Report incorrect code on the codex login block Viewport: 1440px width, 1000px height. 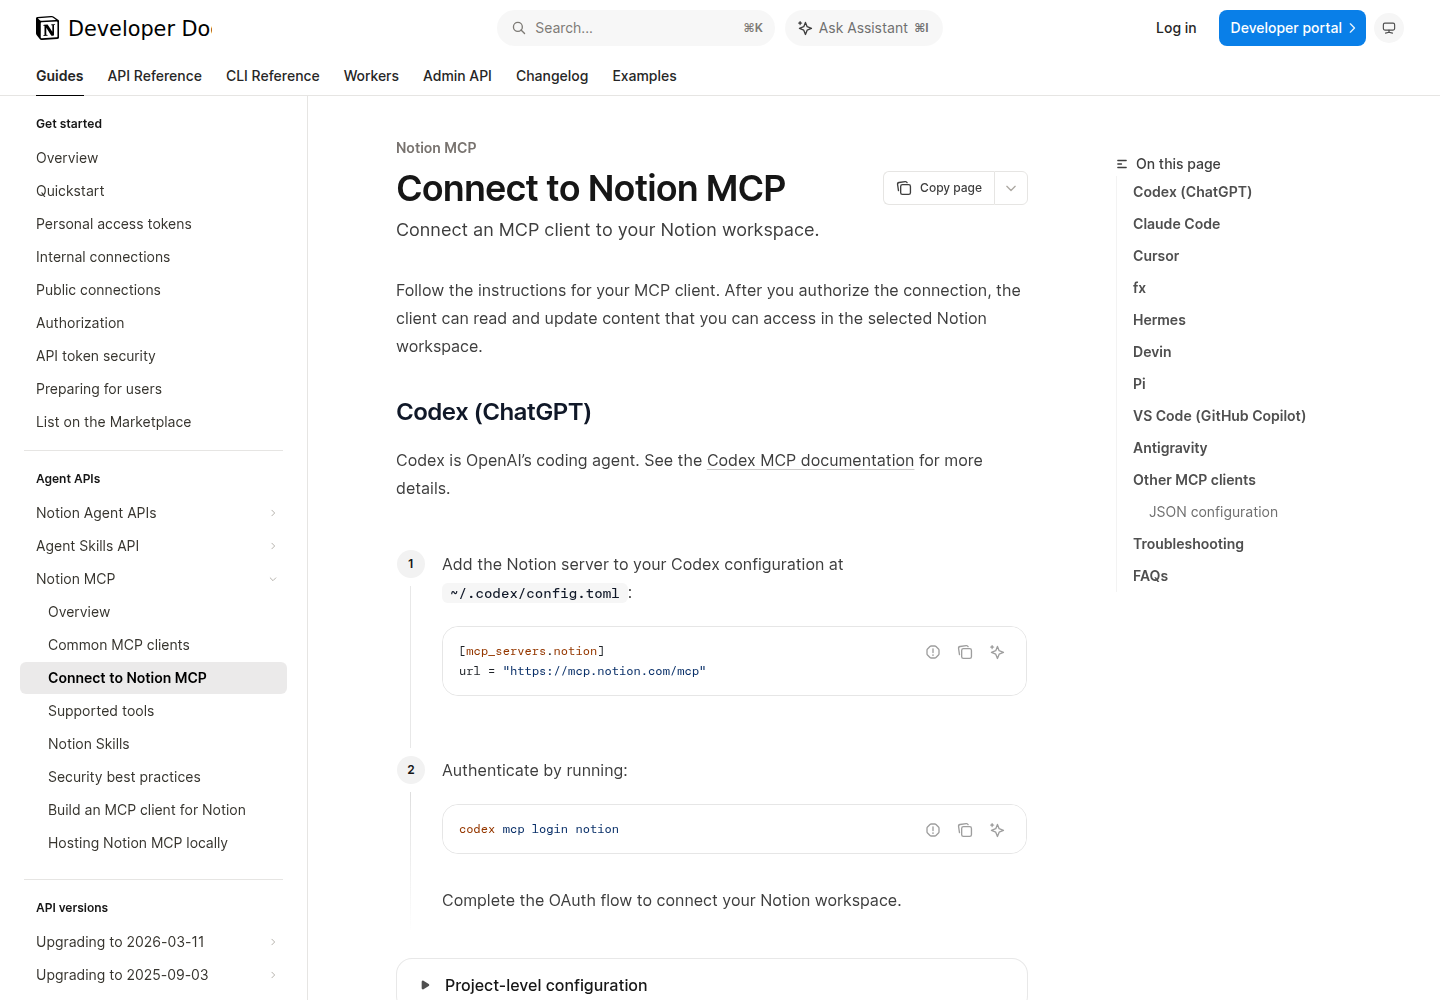pyautogui.click(x=933, y=830)
